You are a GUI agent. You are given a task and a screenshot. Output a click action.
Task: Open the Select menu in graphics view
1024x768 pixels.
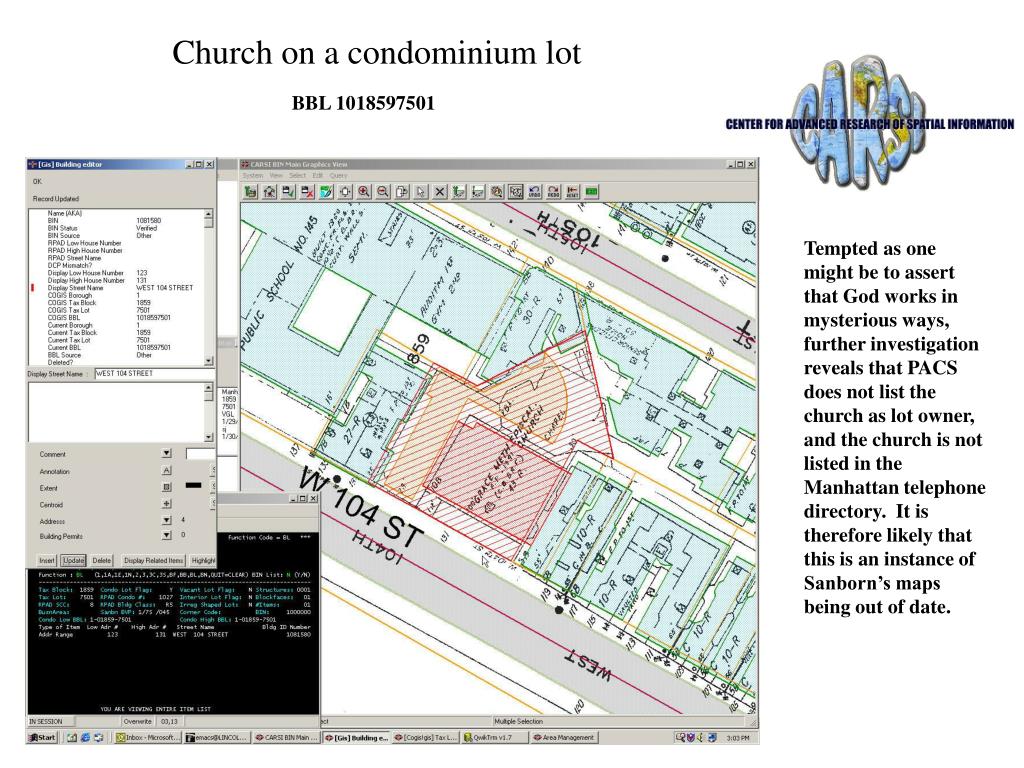tap(297, 176)
